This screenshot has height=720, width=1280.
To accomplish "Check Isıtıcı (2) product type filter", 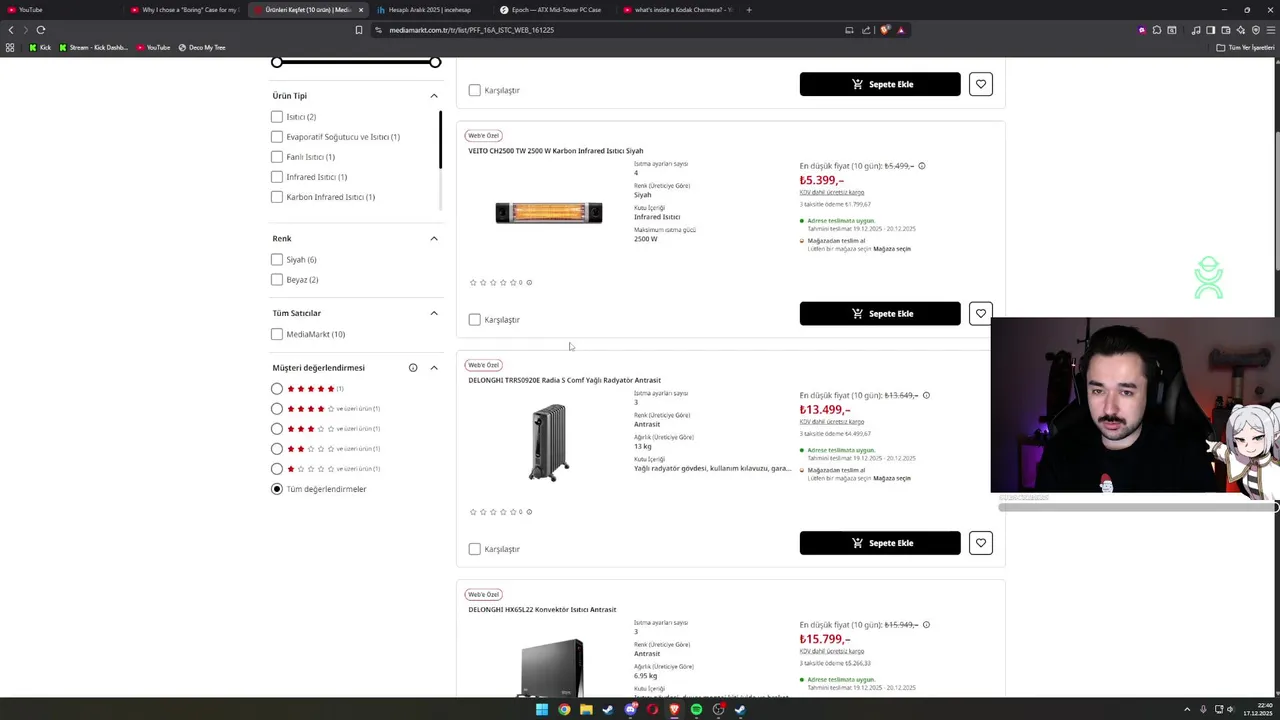I will pyautogui.click(x=277, y=117).
